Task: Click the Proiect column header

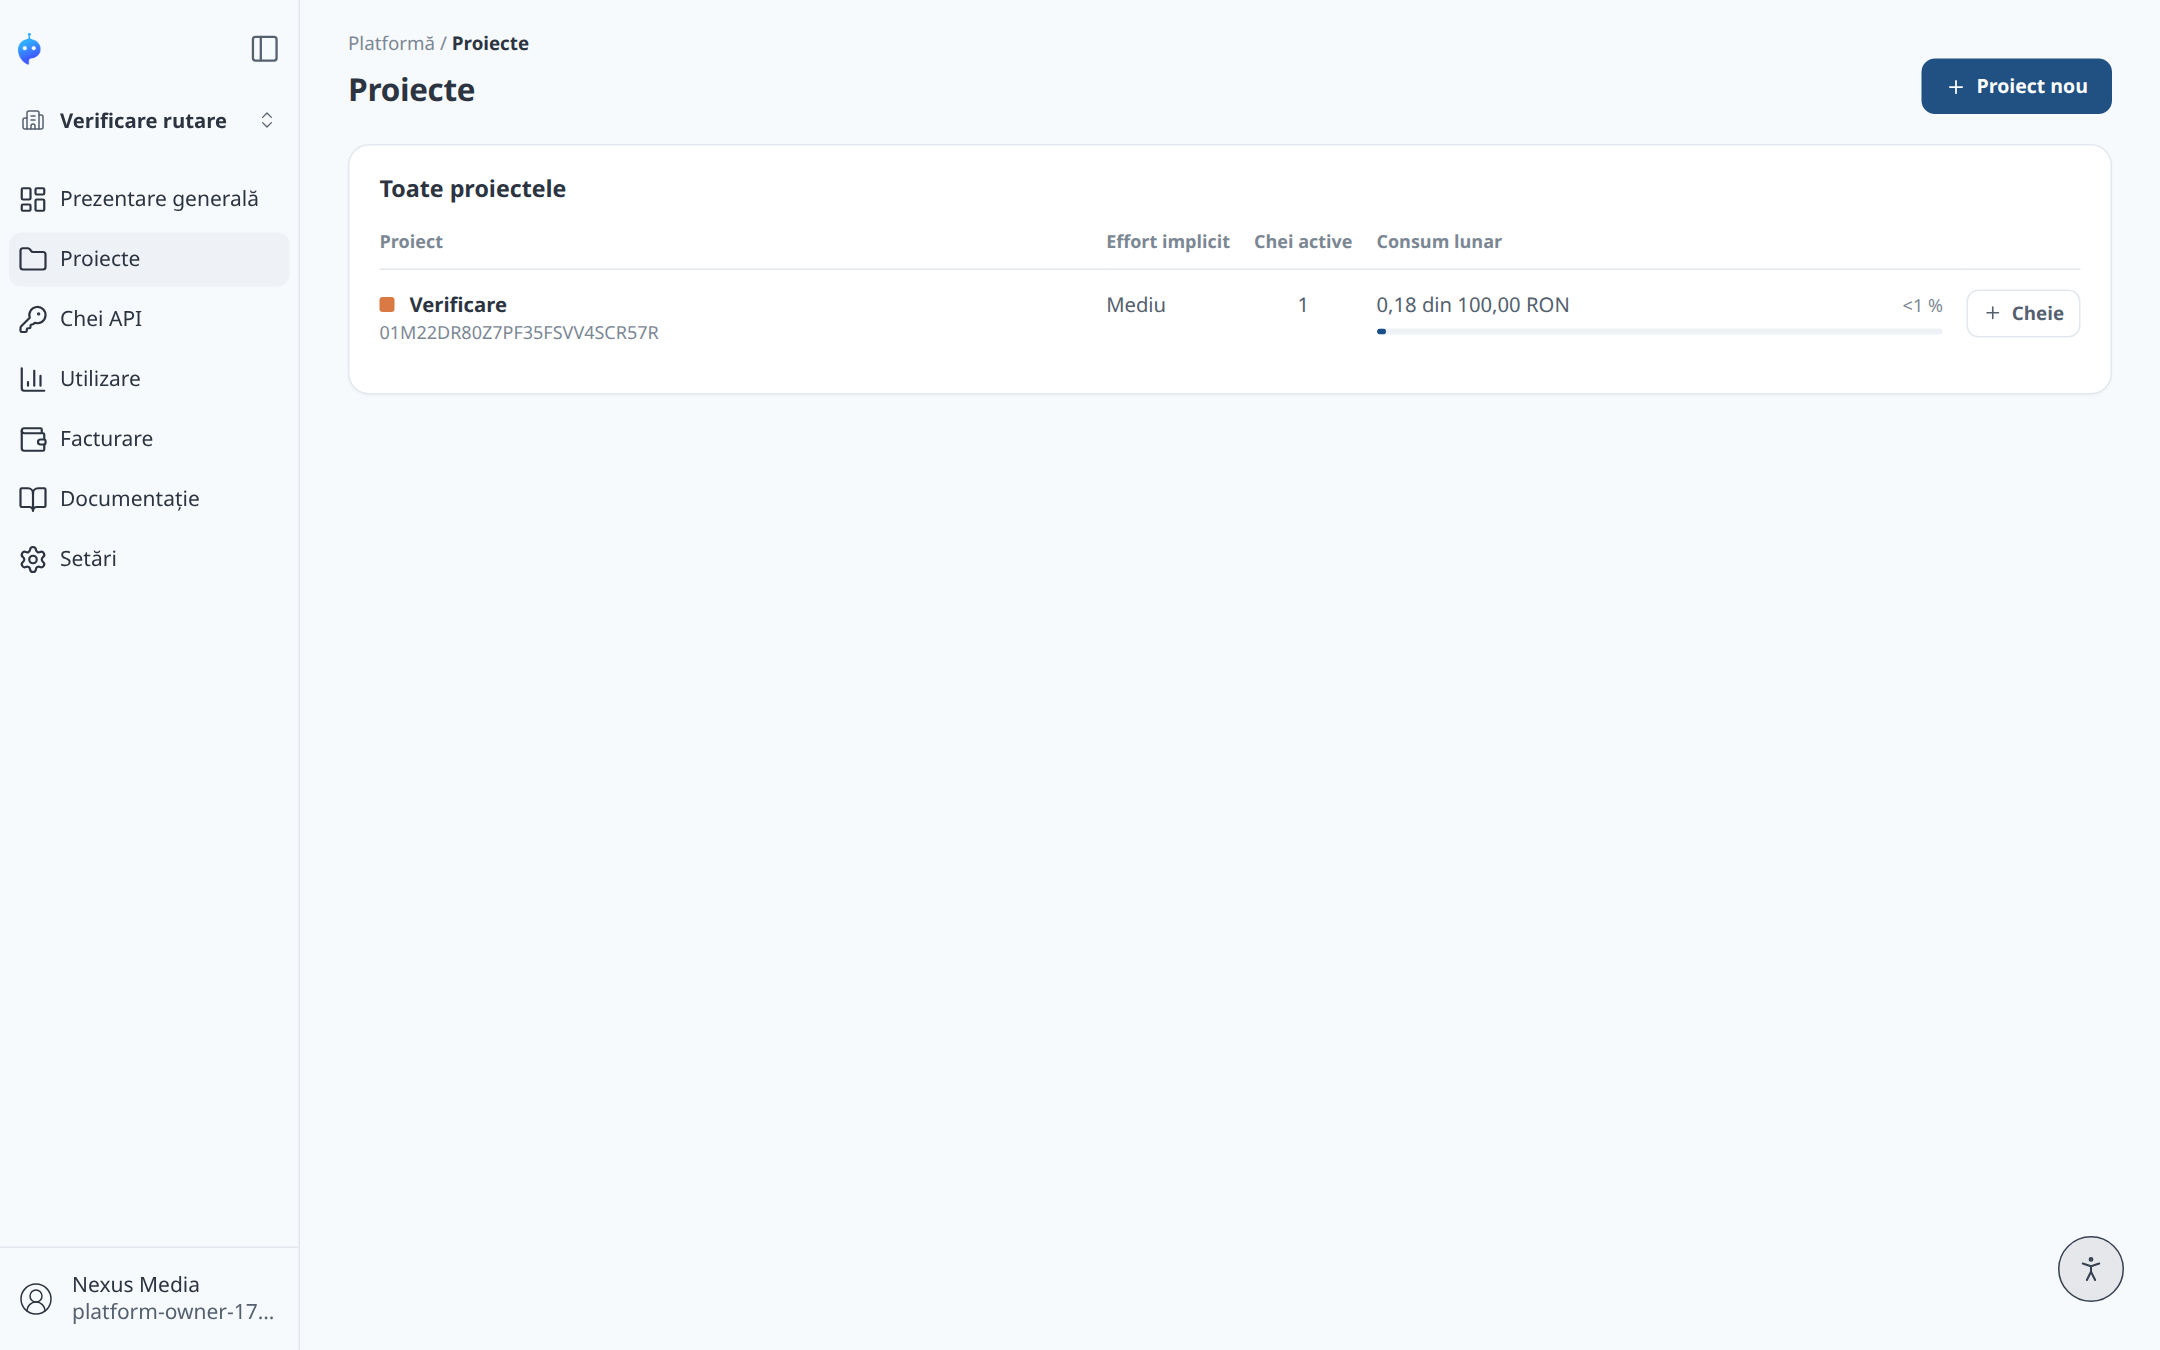Action: coord(411,241)
